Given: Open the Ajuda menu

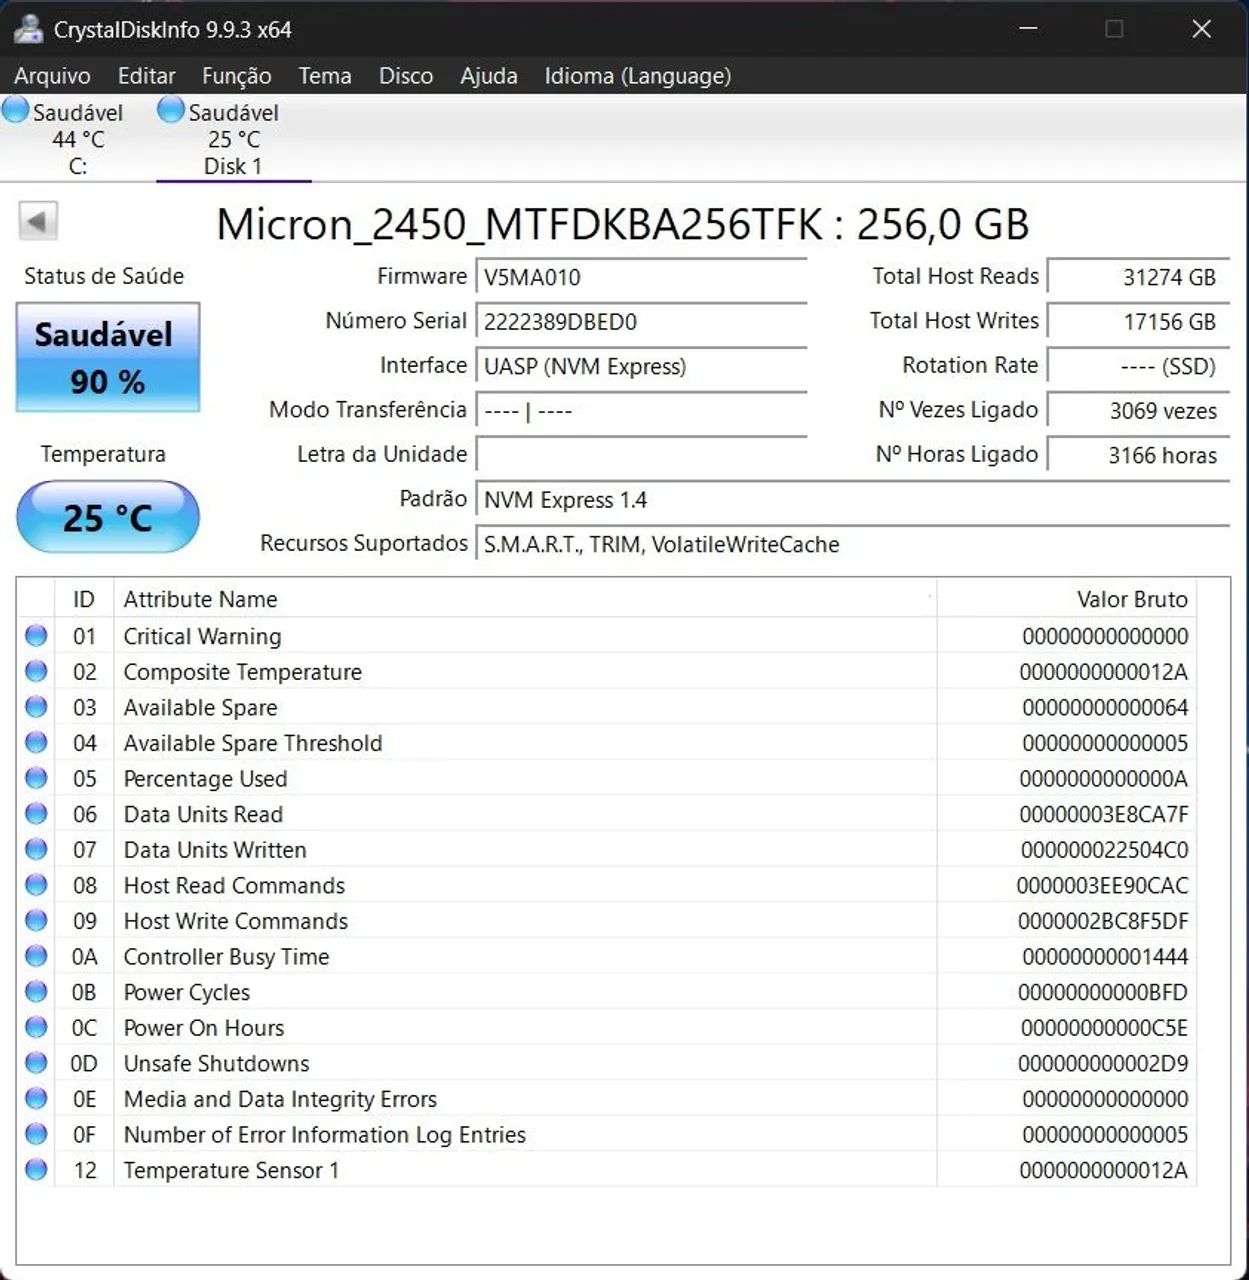Looking at the screenshot, I should (x=489, y=76).
